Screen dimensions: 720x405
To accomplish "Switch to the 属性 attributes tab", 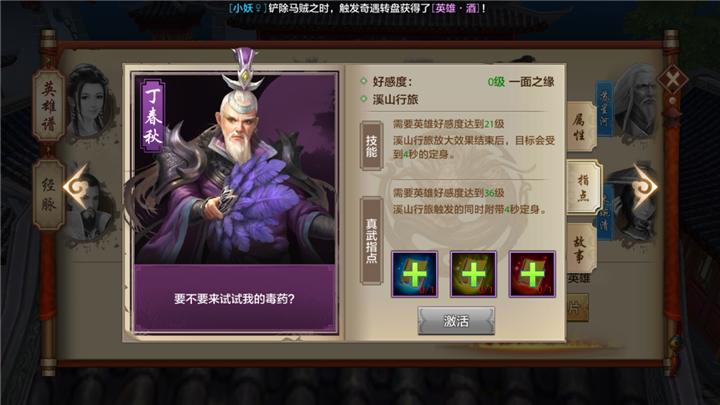I will [x=579, y=127].
